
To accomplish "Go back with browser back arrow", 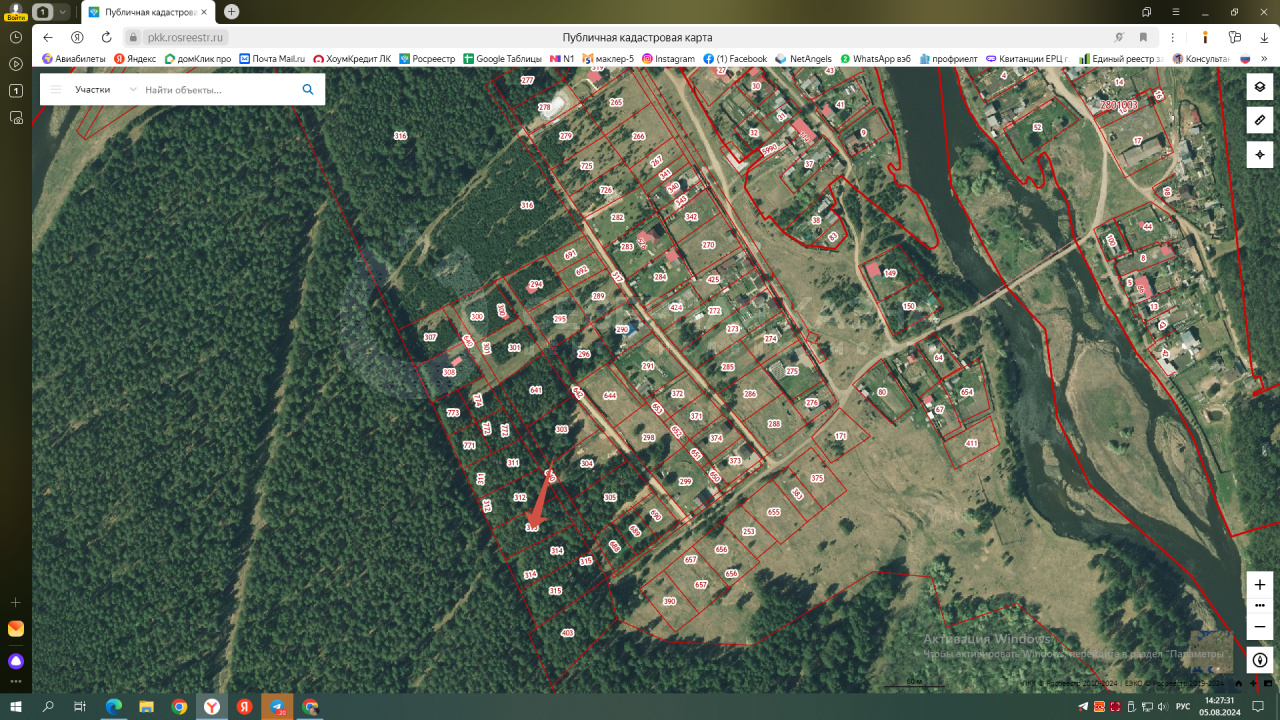I will [48, 37].
